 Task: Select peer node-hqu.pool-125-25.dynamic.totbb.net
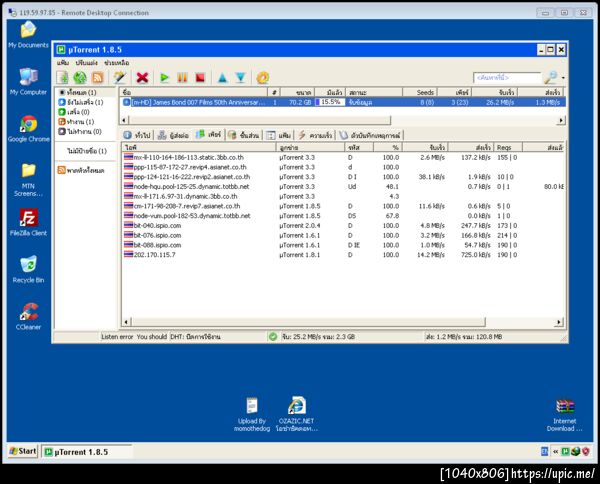[x=342, y=187]
